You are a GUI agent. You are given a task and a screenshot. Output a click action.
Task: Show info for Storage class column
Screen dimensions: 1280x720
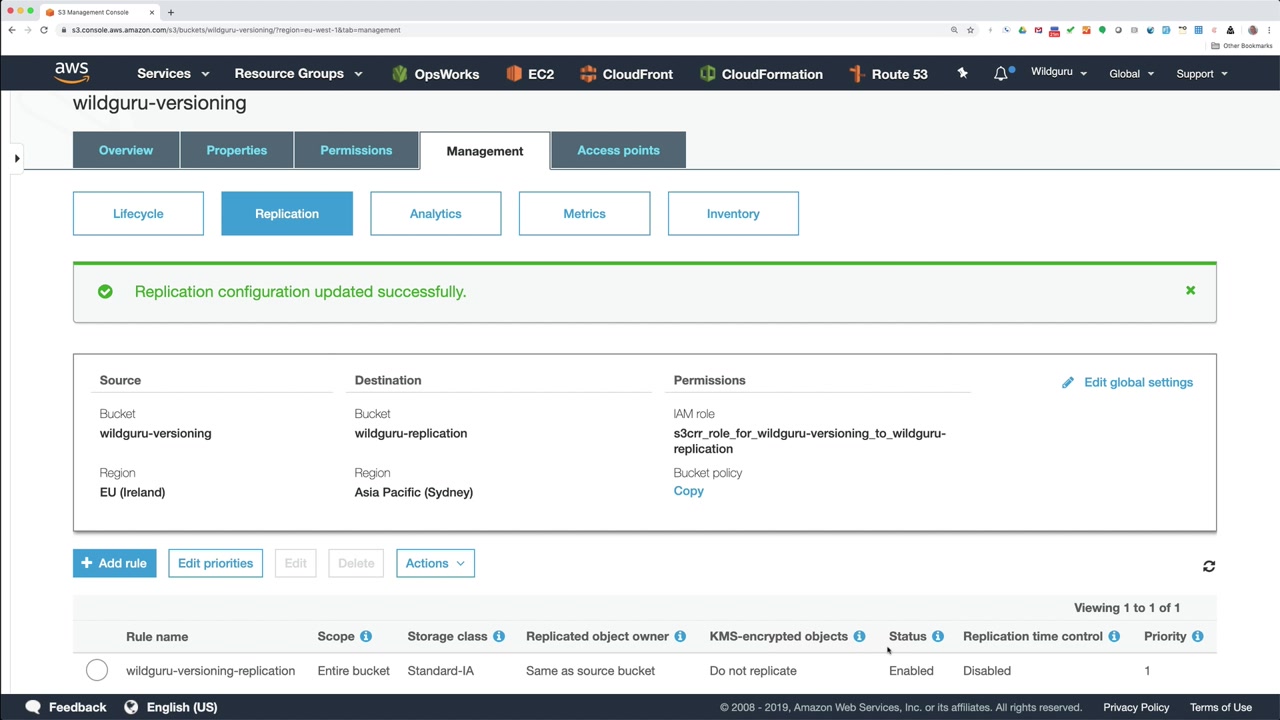pos(499,636)
